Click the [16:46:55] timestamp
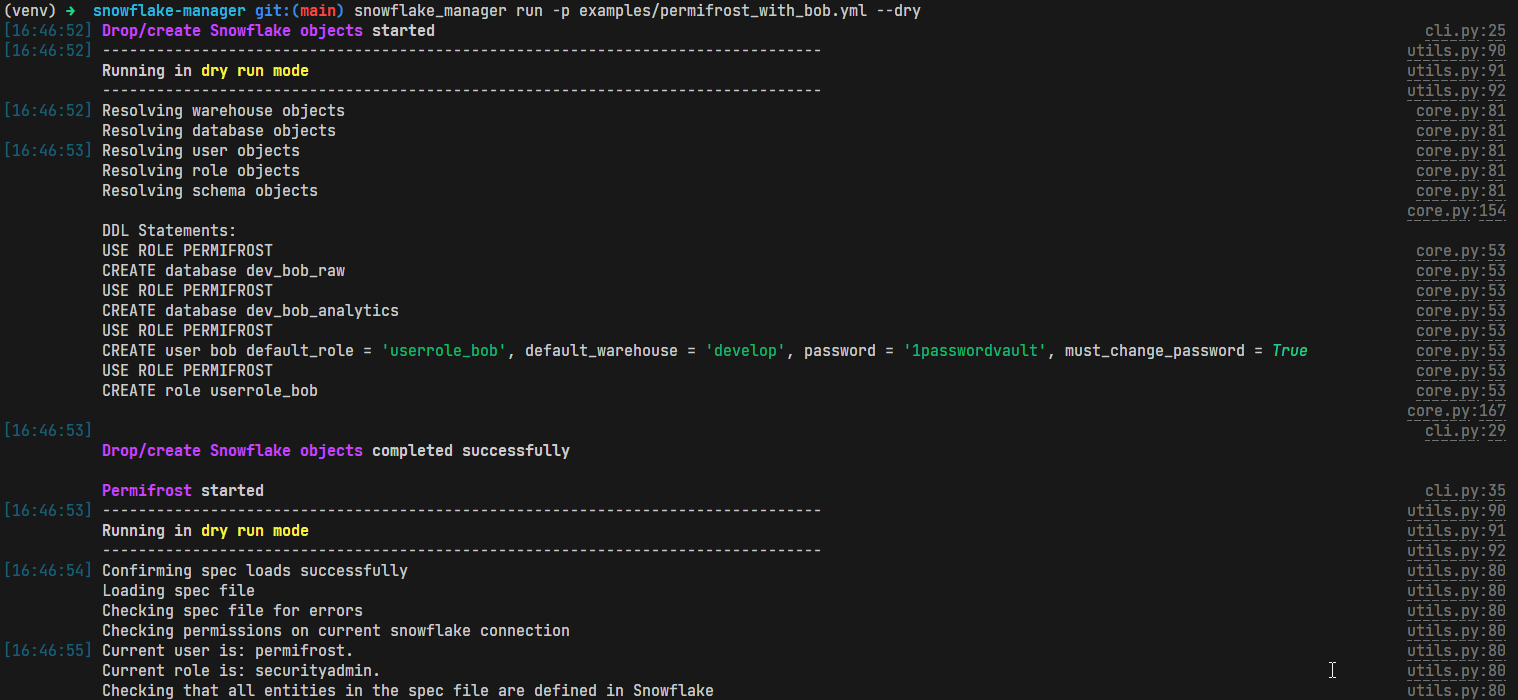The width and height of the screenshot is (1518, 700). click(x=48, y=651)
